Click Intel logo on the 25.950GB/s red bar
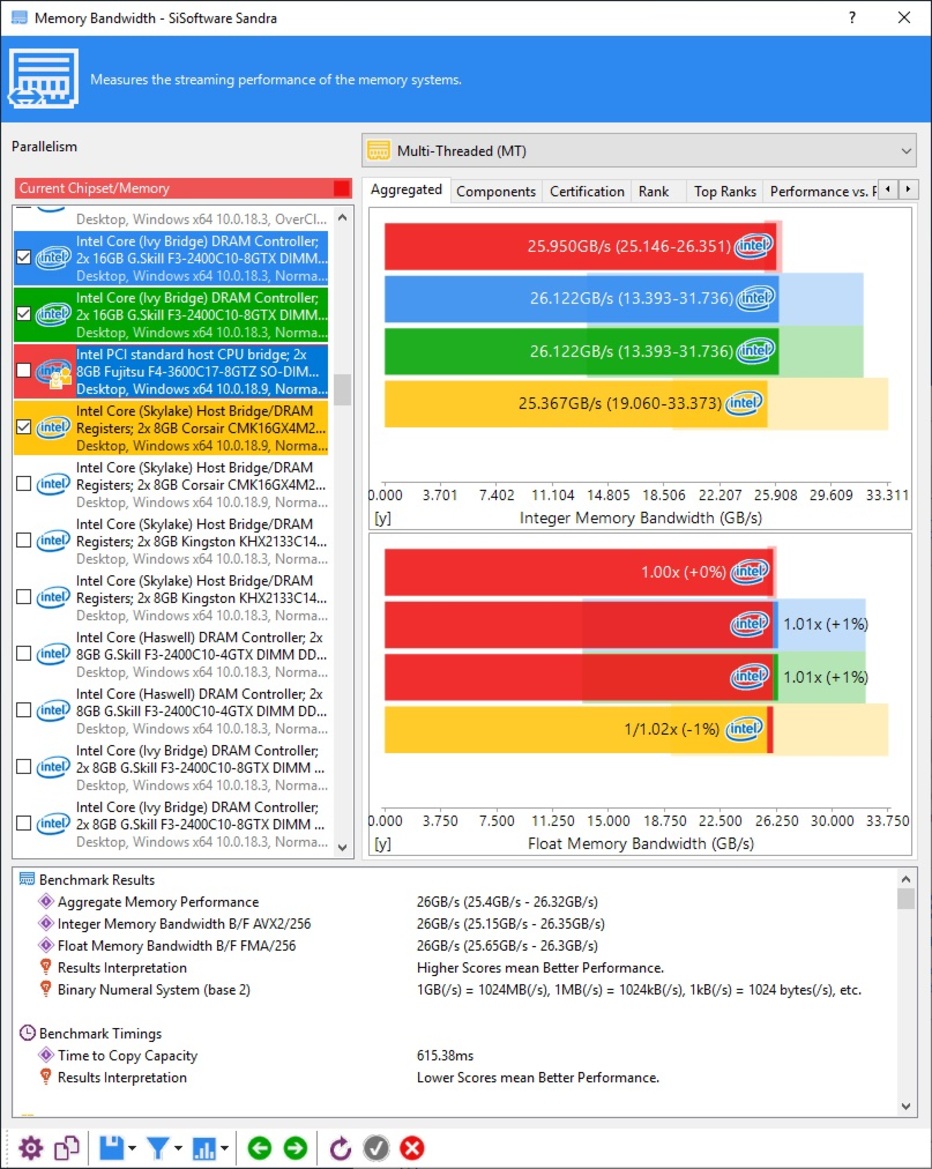932x1169 pixels. click(753, 246)
